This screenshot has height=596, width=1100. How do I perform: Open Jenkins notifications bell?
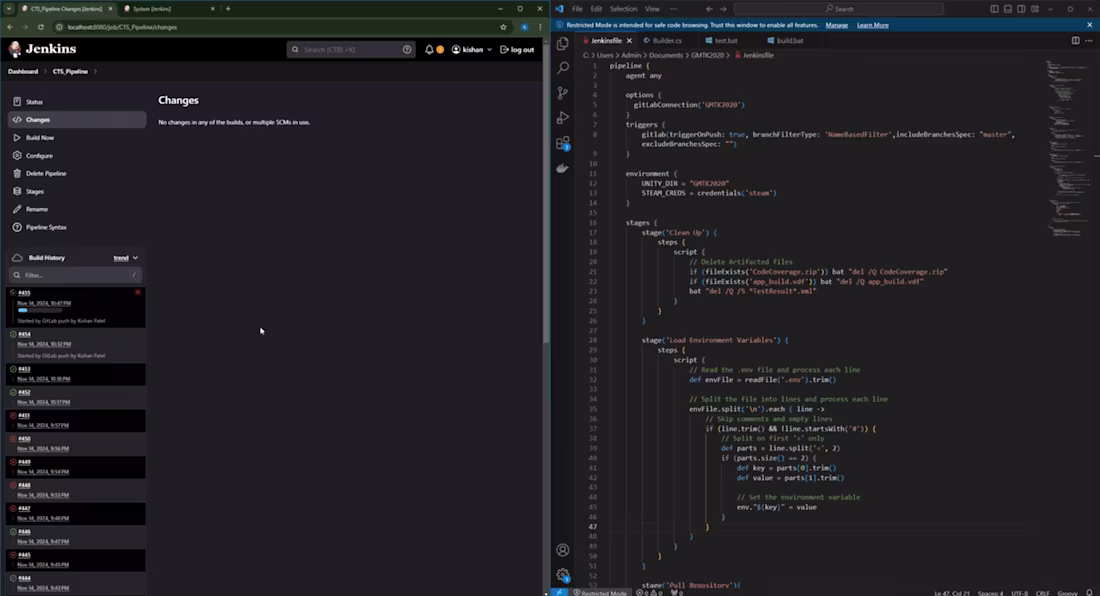pyautogui.click(x=429, y=50)
